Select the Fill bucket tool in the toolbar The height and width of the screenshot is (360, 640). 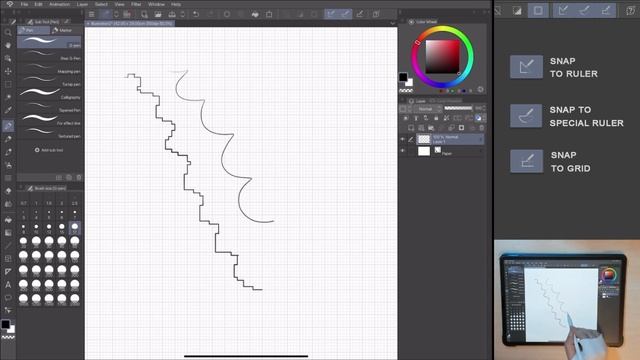(x=8, y=219)
